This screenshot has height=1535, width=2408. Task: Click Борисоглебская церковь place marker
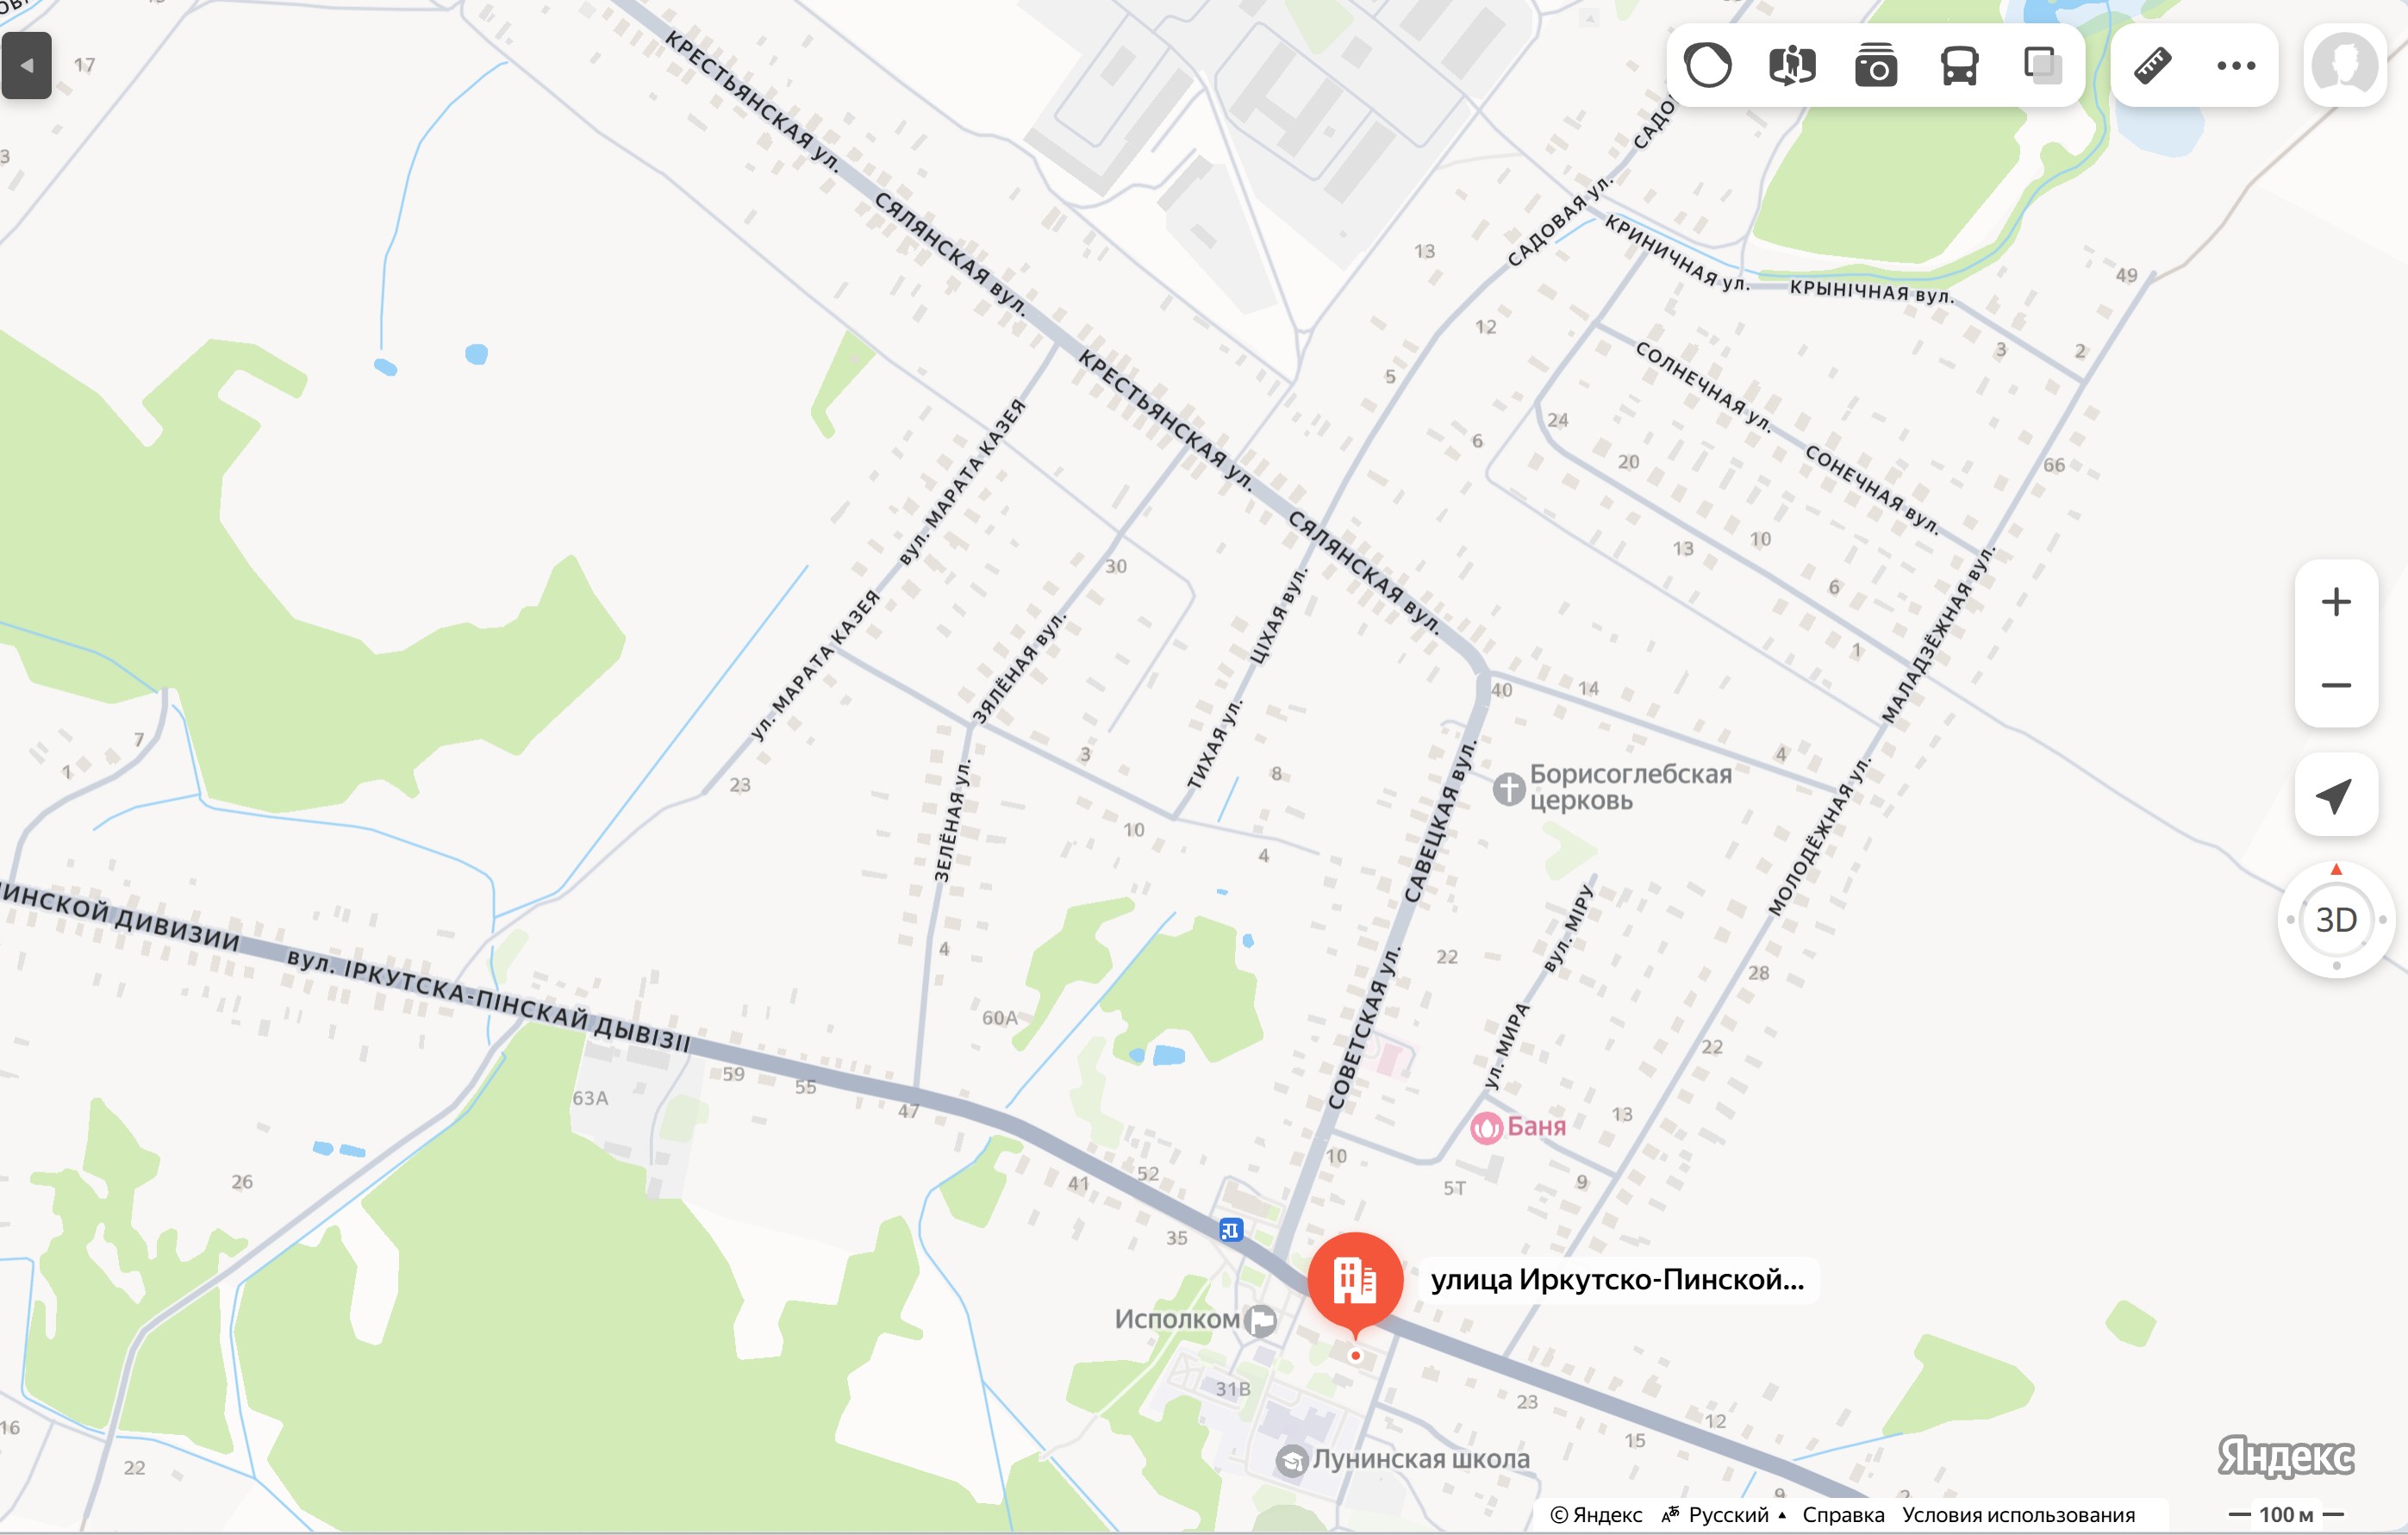pyautogui.click(x=1508, y=788)
